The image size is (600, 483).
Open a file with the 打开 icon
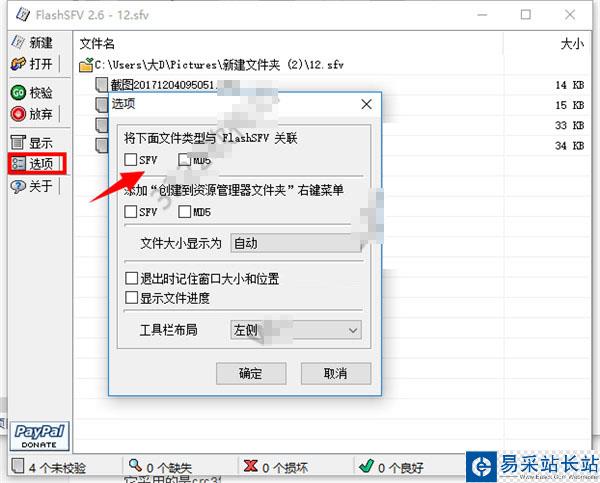[x=18, y=64]
